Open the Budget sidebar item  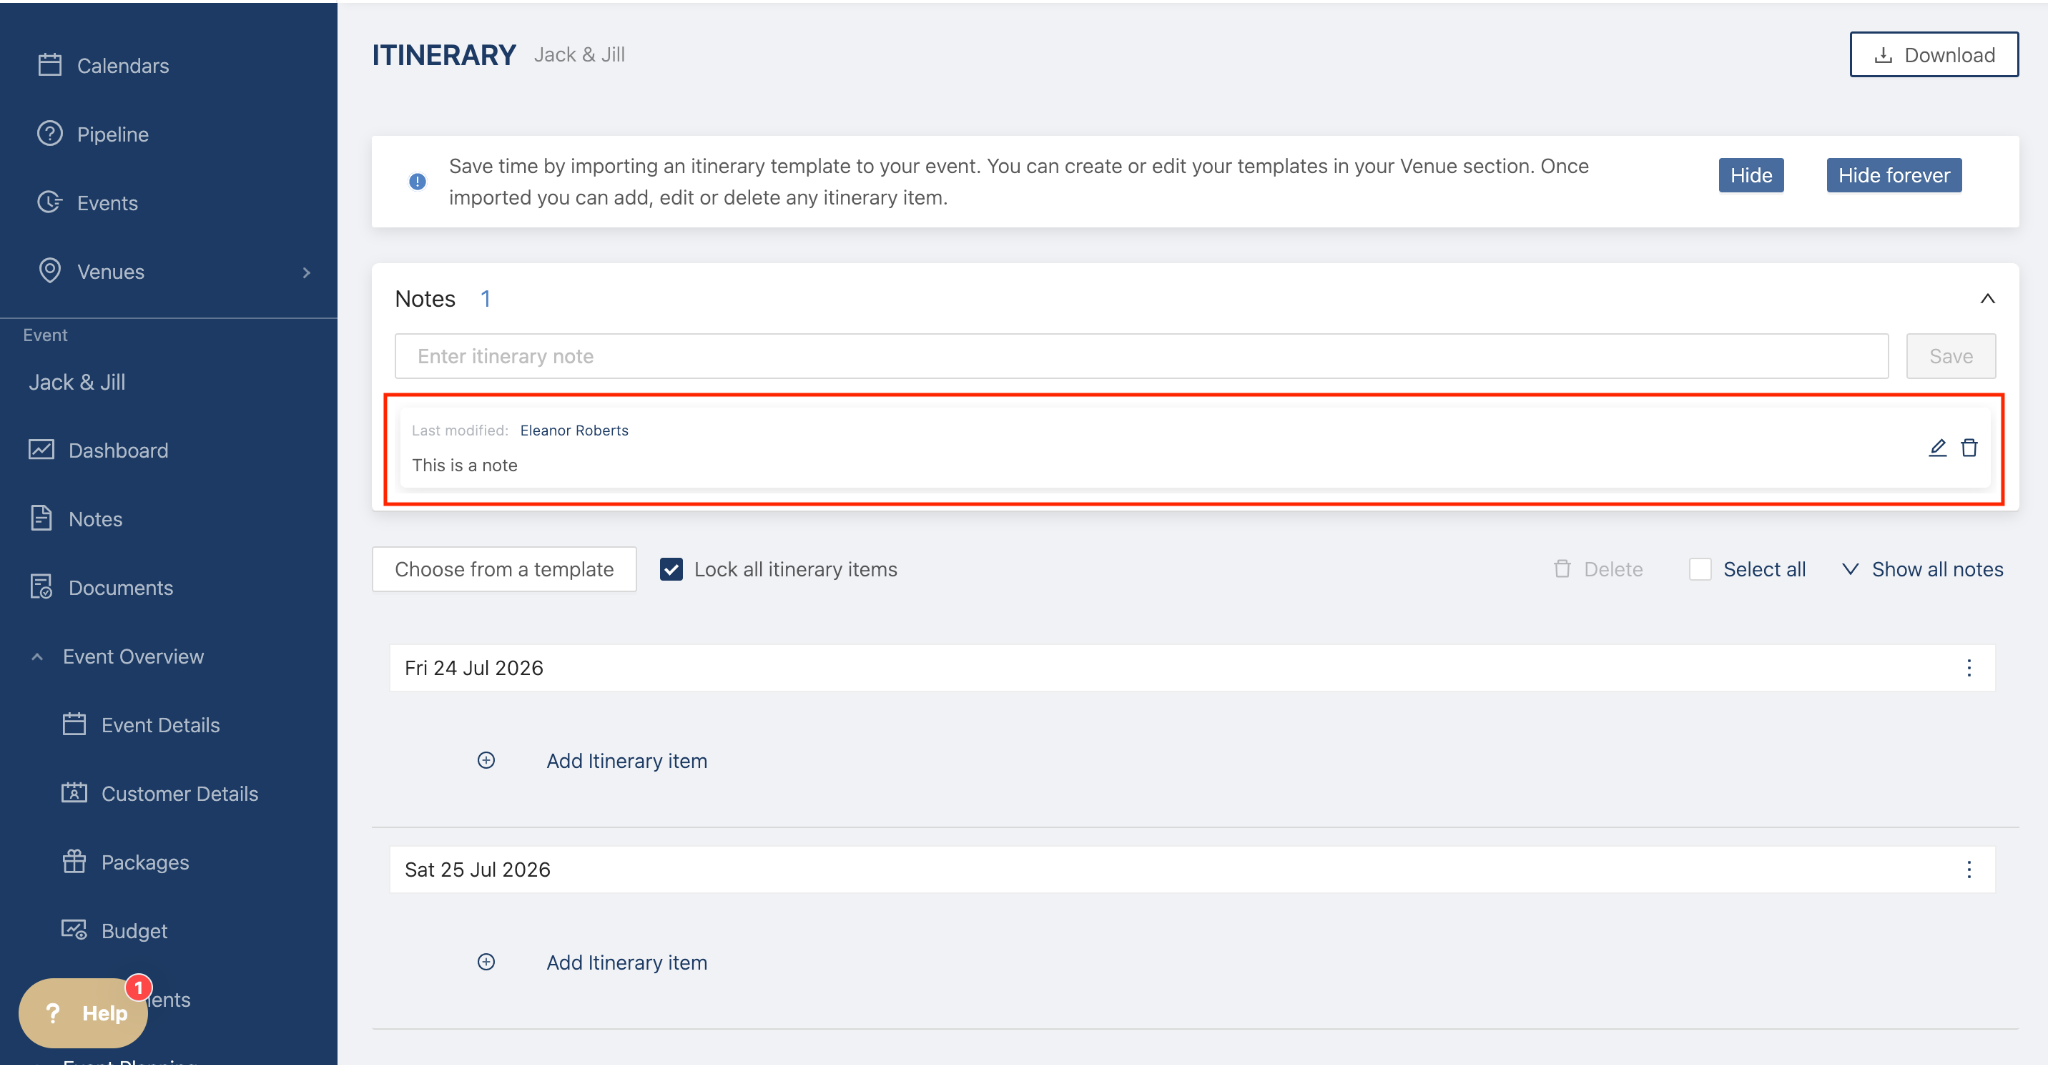point(134,931)
